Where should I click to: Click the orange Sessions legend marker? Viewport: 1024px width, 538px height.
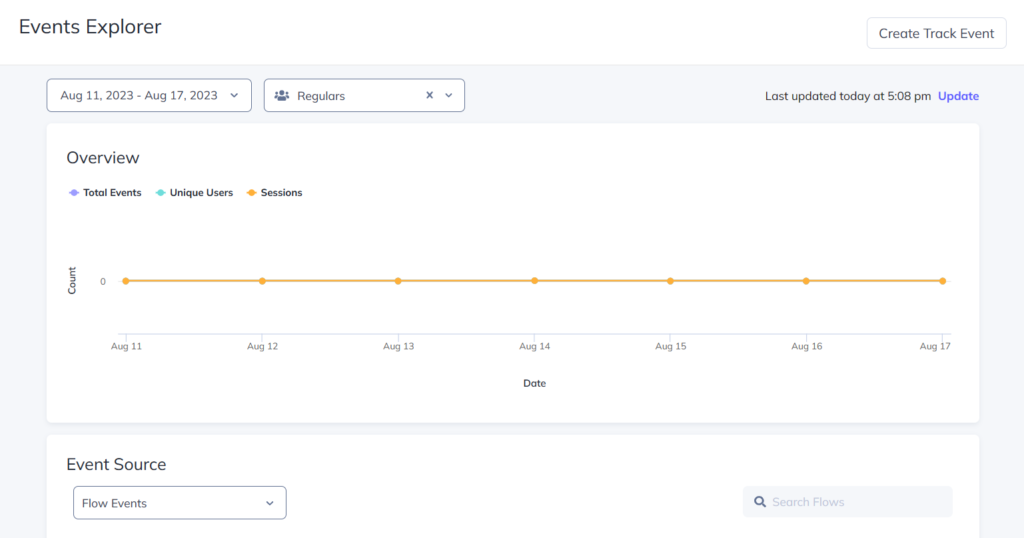[251, 193]
